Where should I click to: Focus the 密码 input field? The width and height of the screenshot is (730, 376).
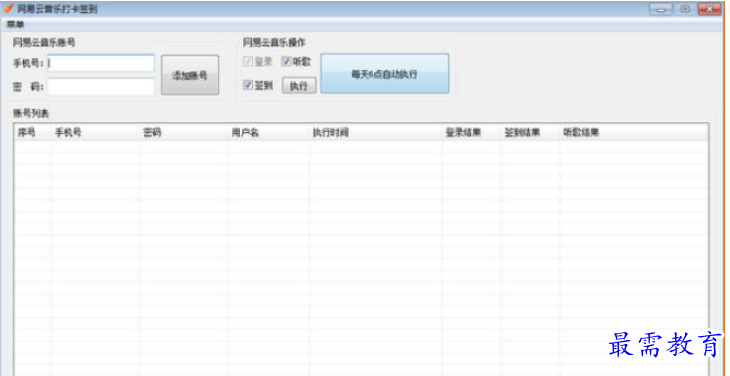pos(101,87)
